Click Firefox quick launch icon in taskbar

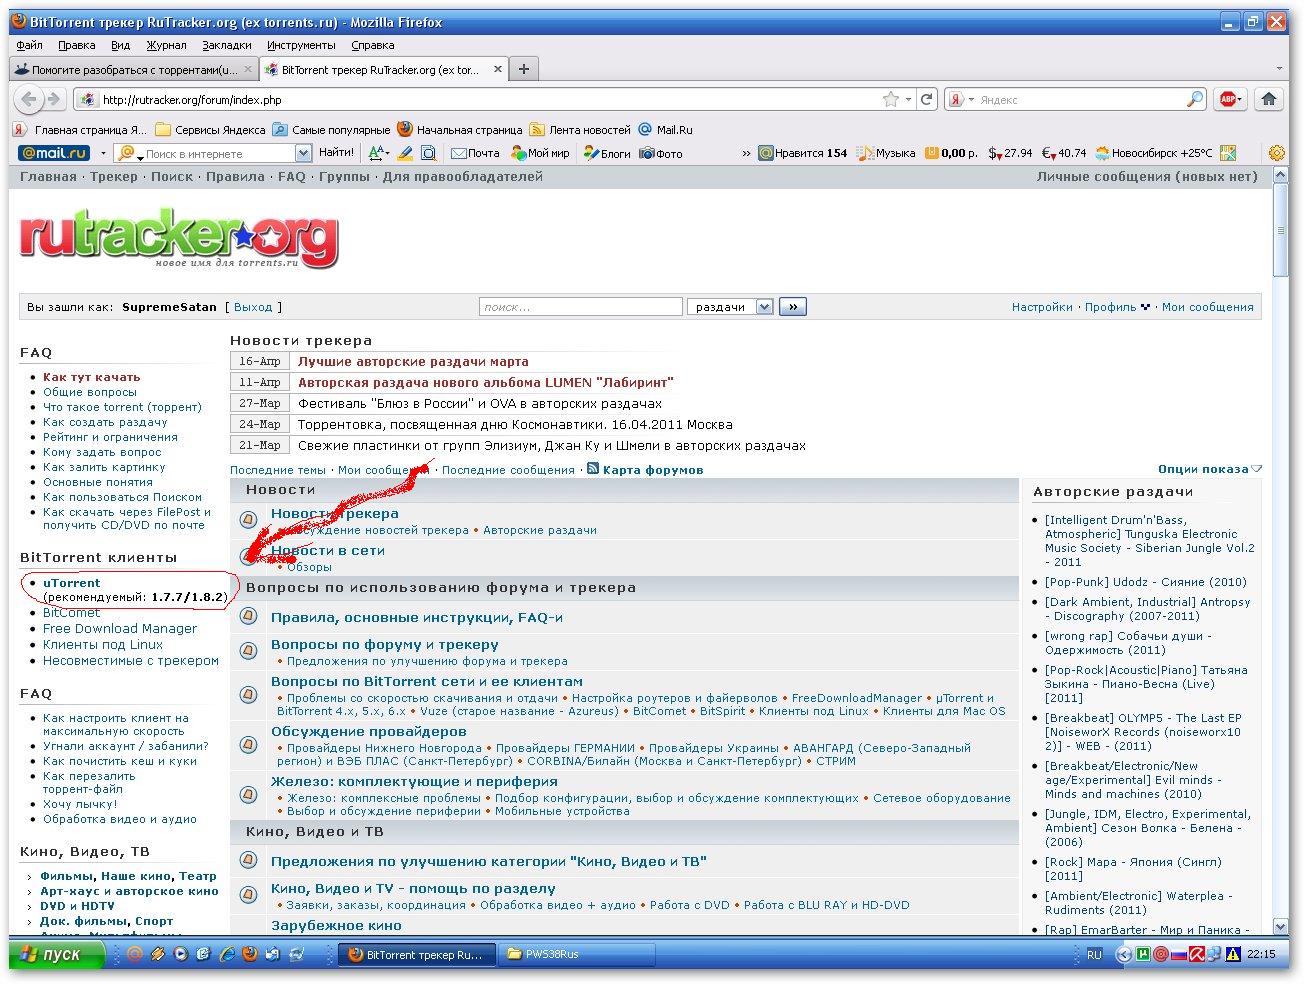[249, 954]
